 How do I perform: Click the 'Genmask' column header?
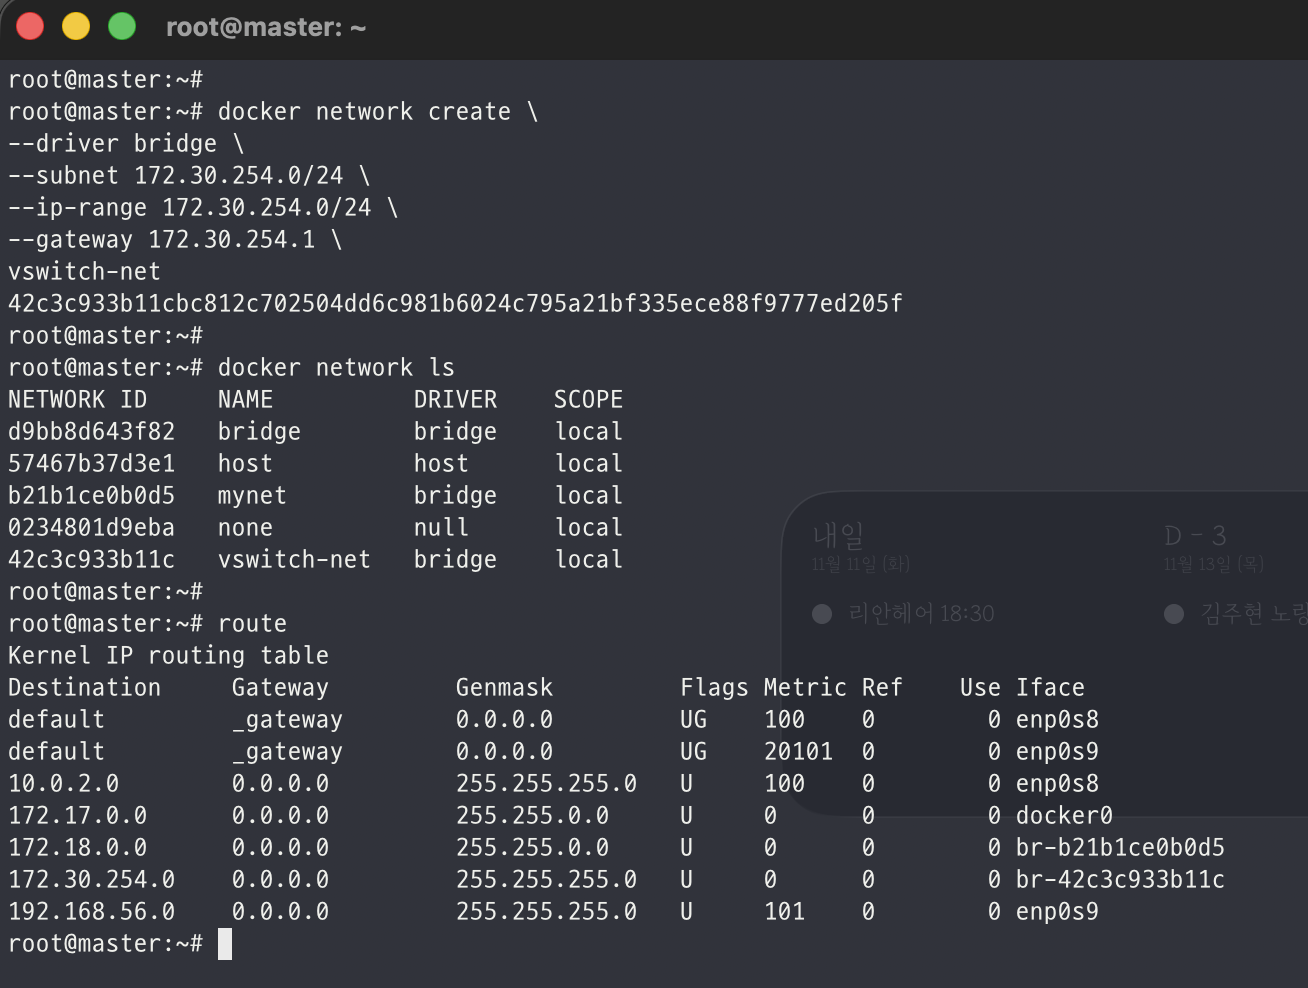[x=504, y=688]
